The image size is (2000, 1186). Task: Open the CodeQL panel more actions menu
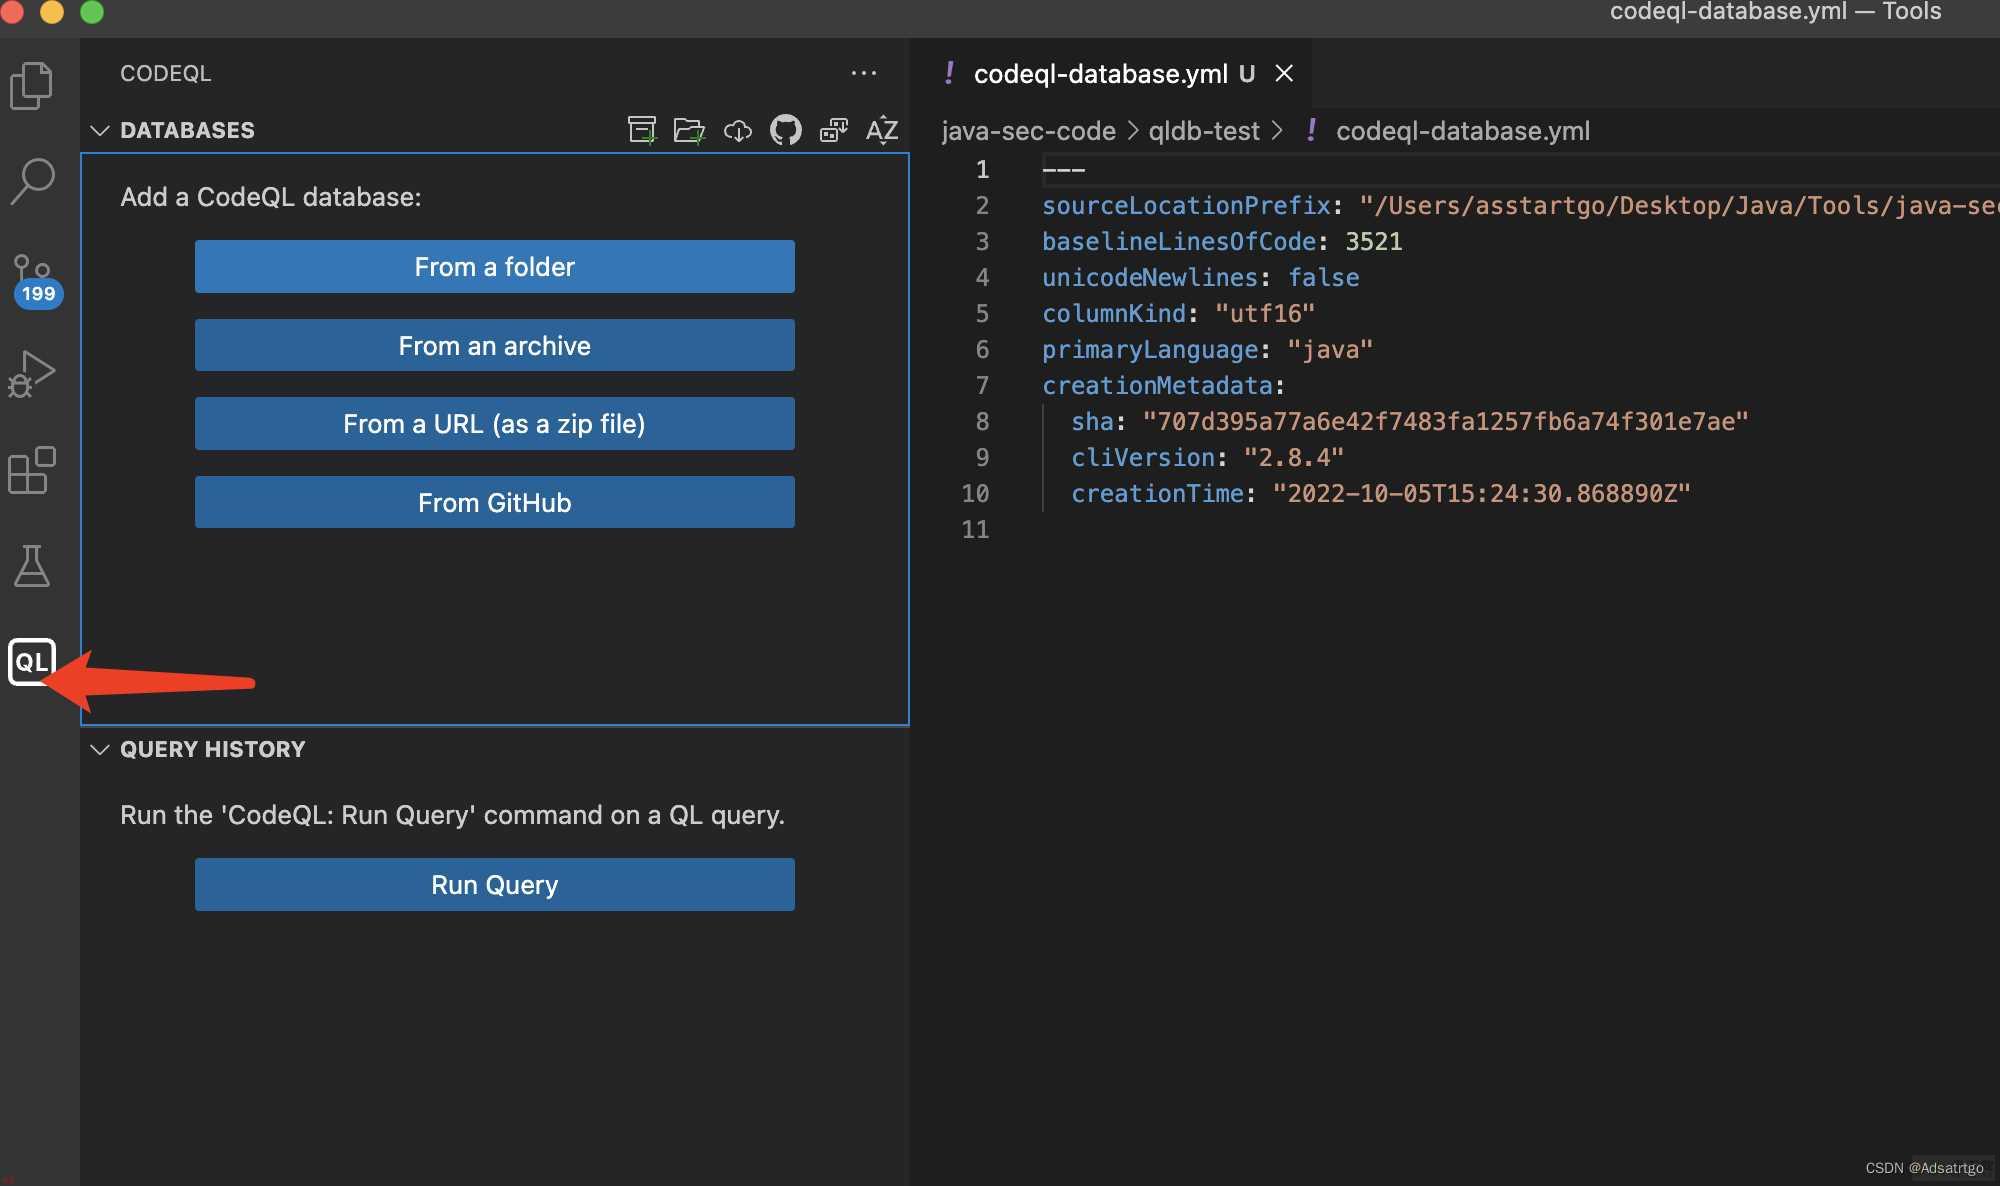863,73
